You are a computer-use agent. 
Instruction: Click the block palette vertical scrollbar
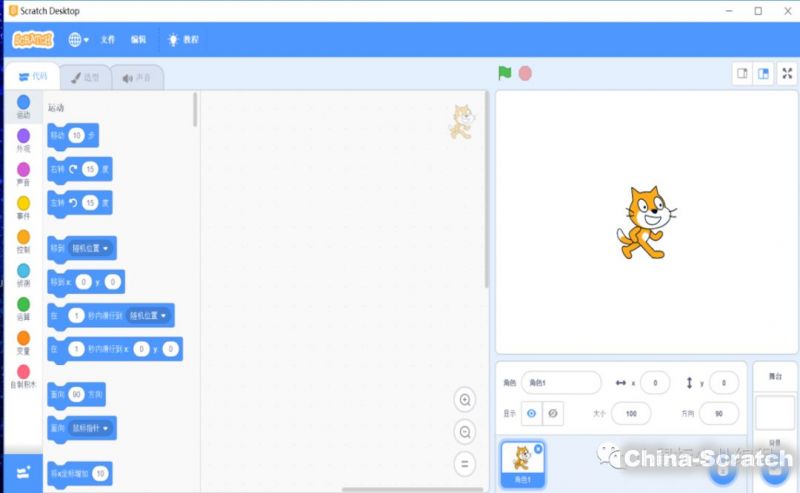(x=195, y=110)
